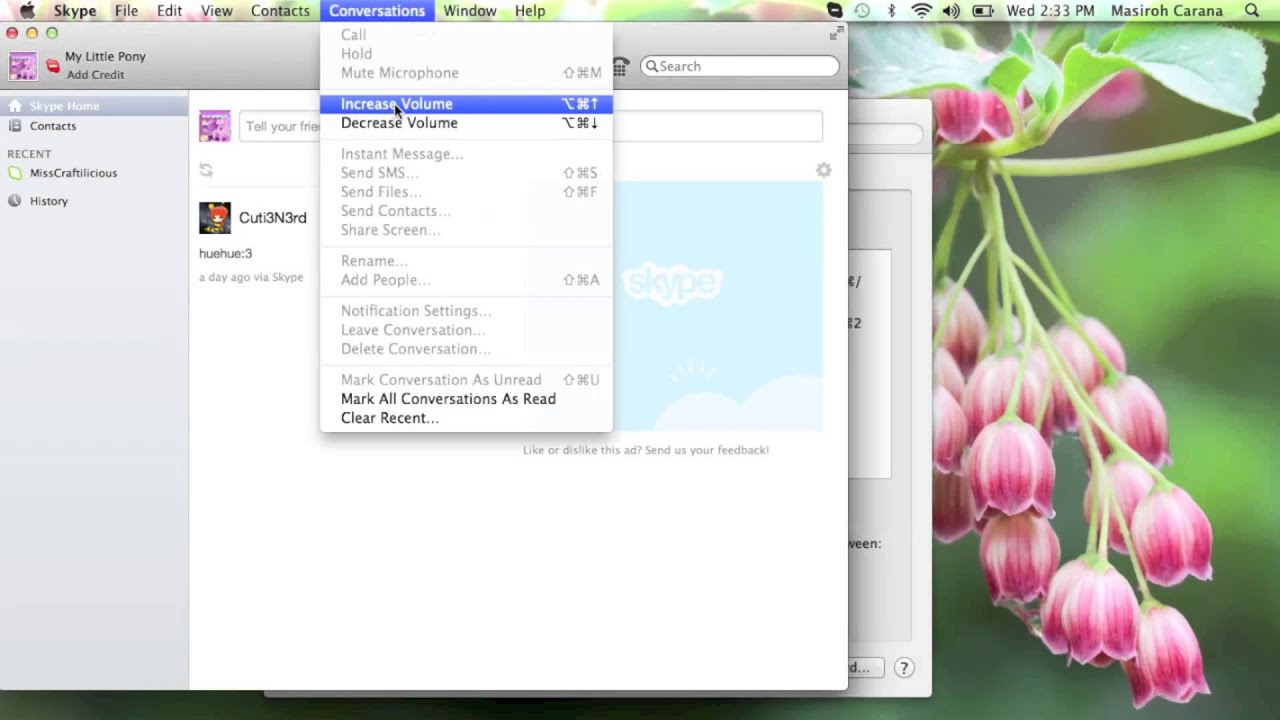Open the Skype menu
The image size is (1280, 720).
75,11
